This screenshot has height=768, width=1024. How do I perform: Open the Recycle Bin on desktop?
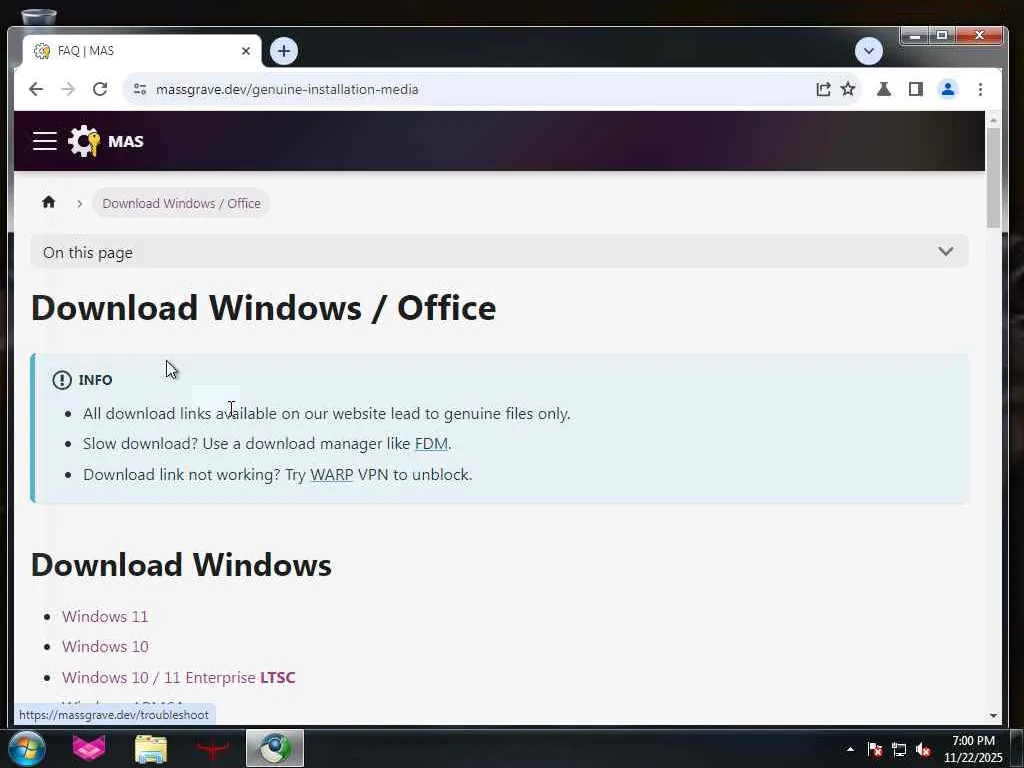39,17
